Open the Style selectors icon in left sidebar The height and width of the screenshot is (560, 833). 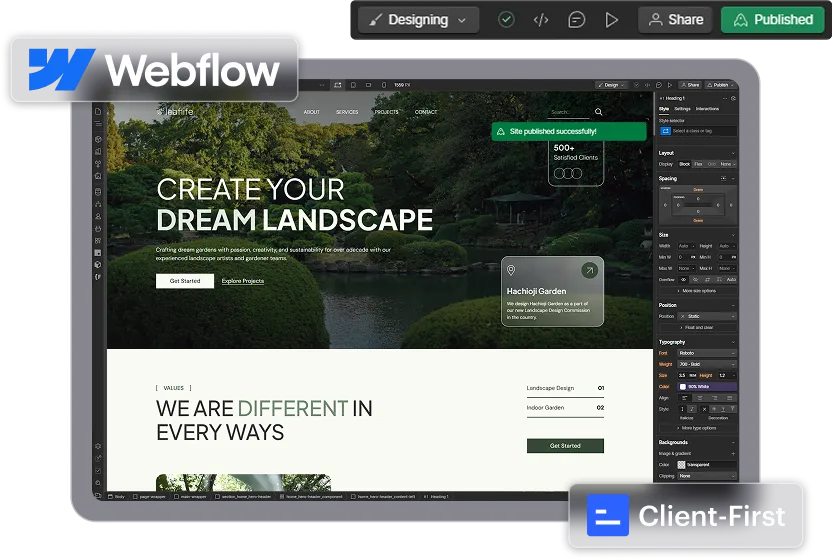pyautogui.click(x=98, y=164)
